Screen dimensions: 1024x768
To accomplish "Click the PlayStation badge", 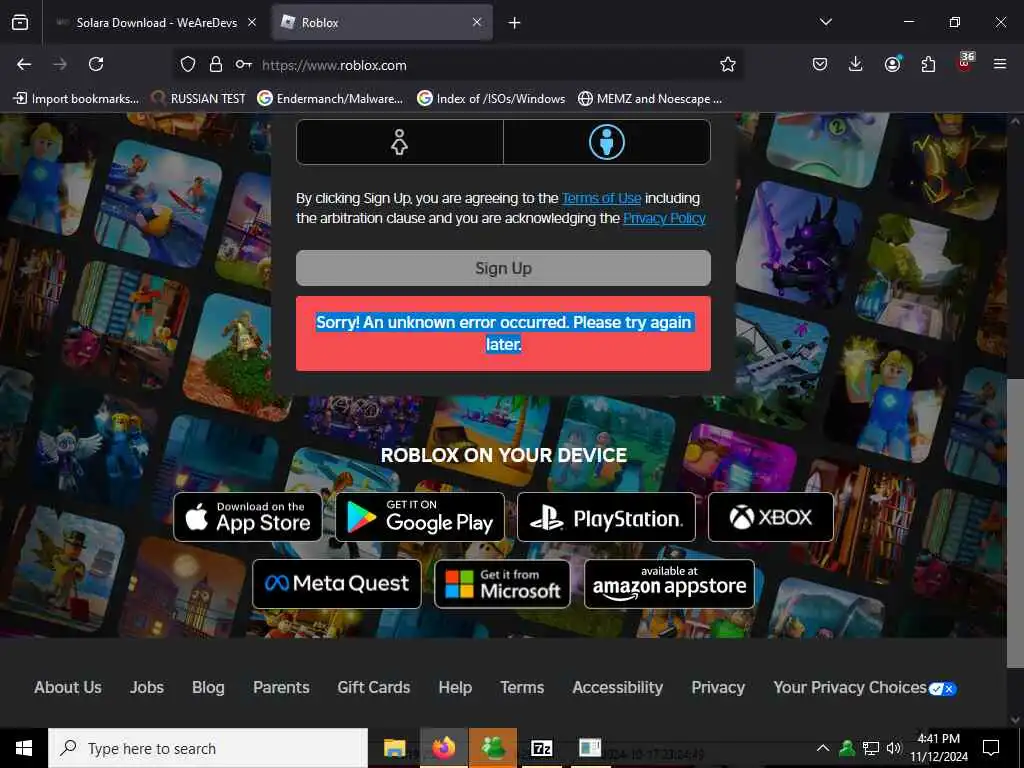I will (606, 517).
